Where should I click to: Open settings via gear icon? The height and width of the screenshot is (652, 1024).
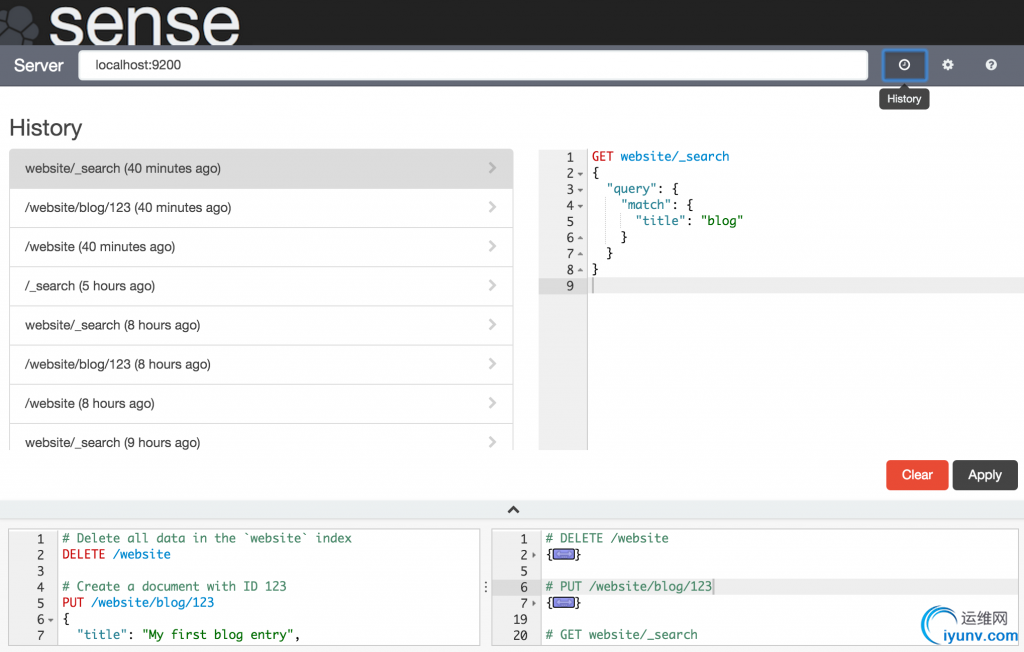tap(947, 65)
